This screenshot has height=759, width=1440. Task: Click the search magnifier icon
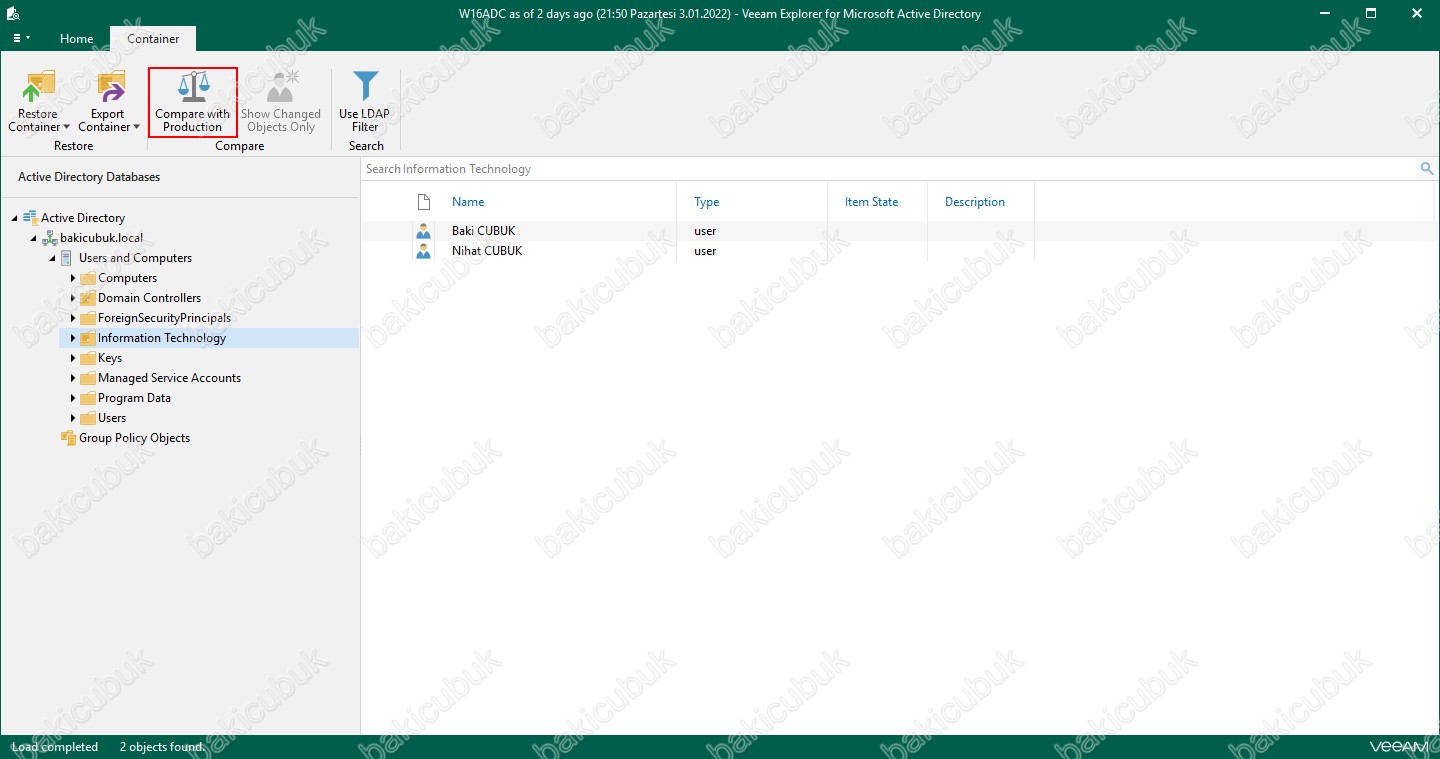point(1427,169)
